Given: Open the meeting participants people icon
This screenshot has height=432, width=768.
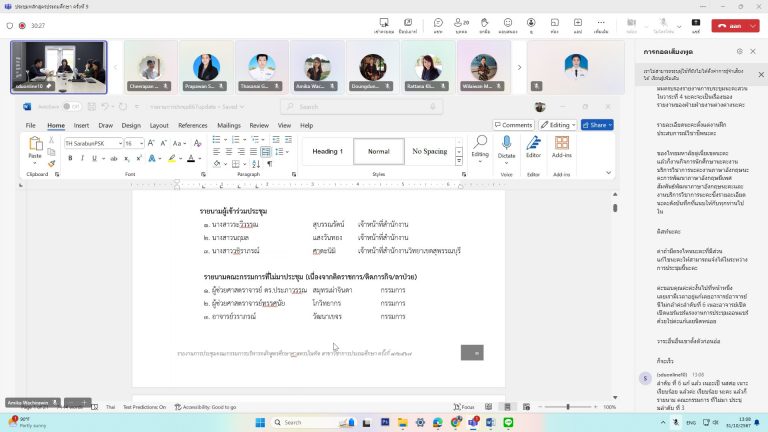Looking at the screenshot, I should pos(462,24).
